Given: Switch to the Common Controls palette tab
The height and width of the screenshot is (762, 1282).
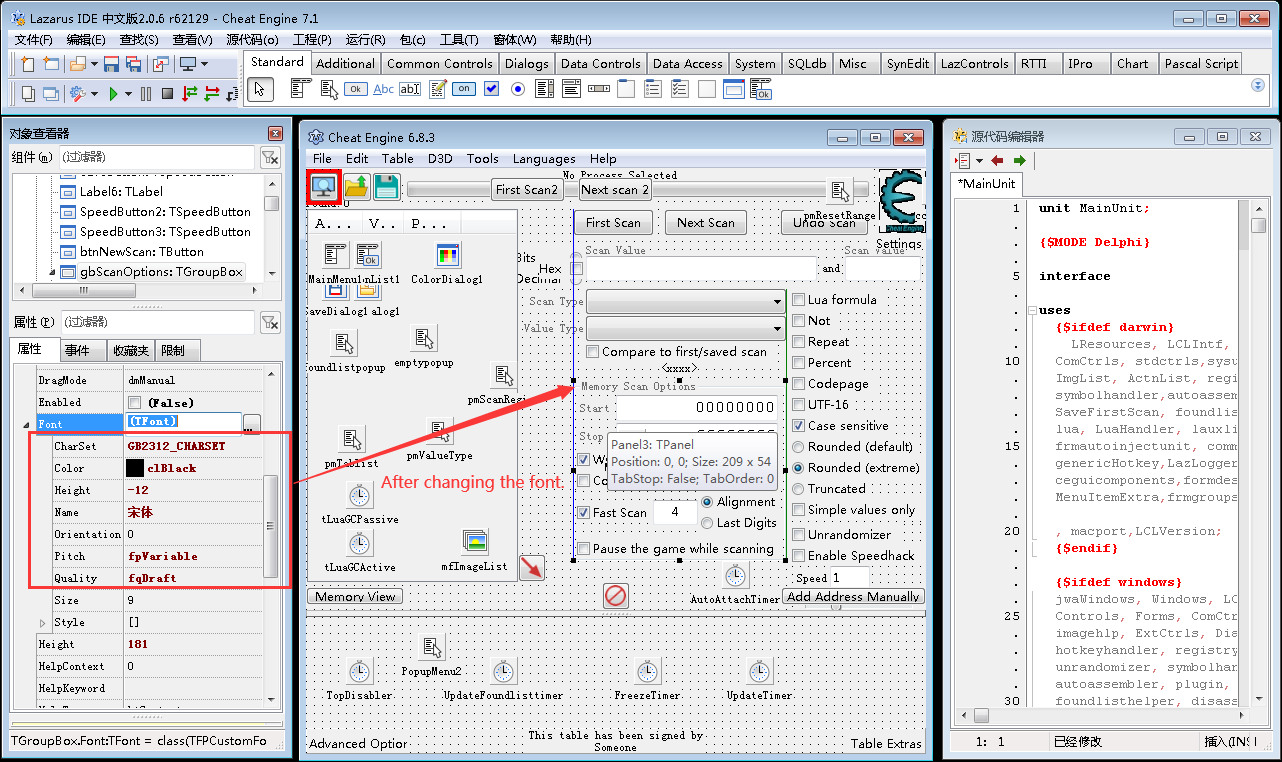Looking at the screenshot, I should pyautogui.click(x=440, y=63).
